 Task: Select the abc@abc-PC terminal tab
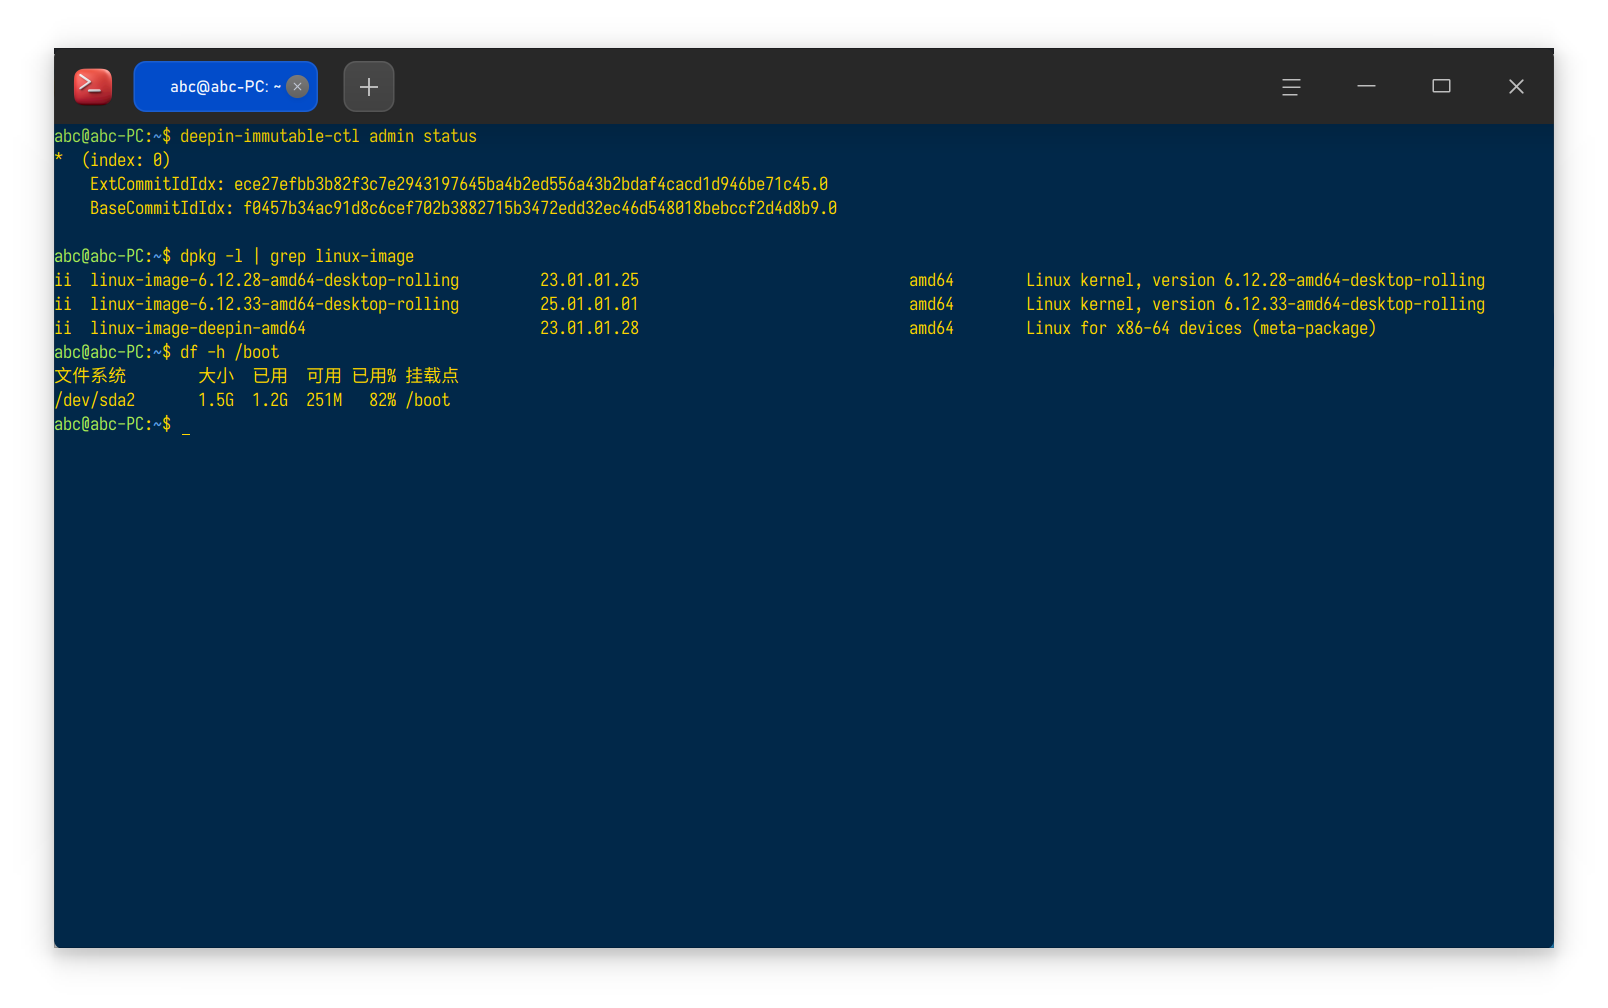coord(225,86)
